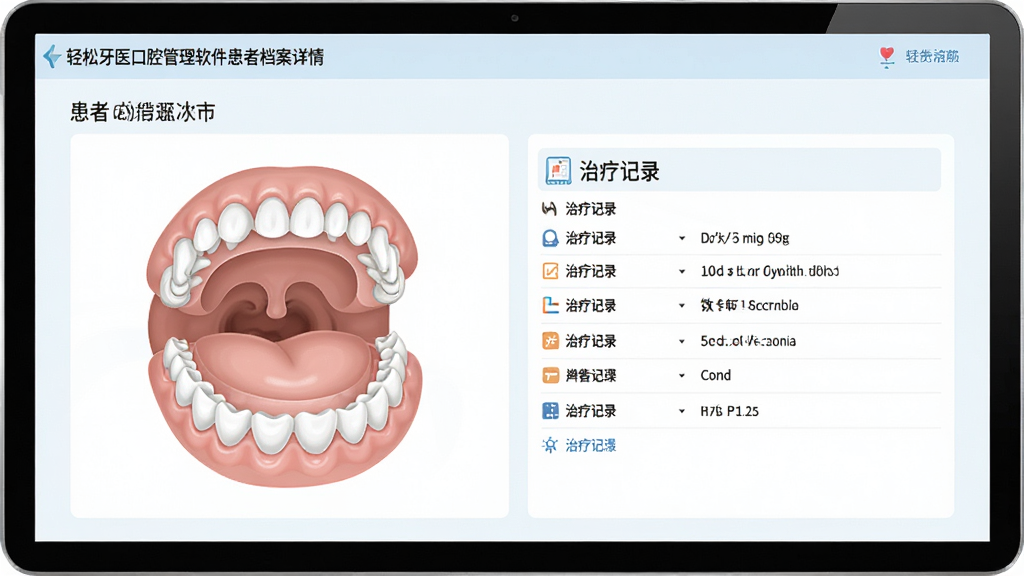
Task: Expand the dropdown arrow for 10d row
Action: [682, 271]
